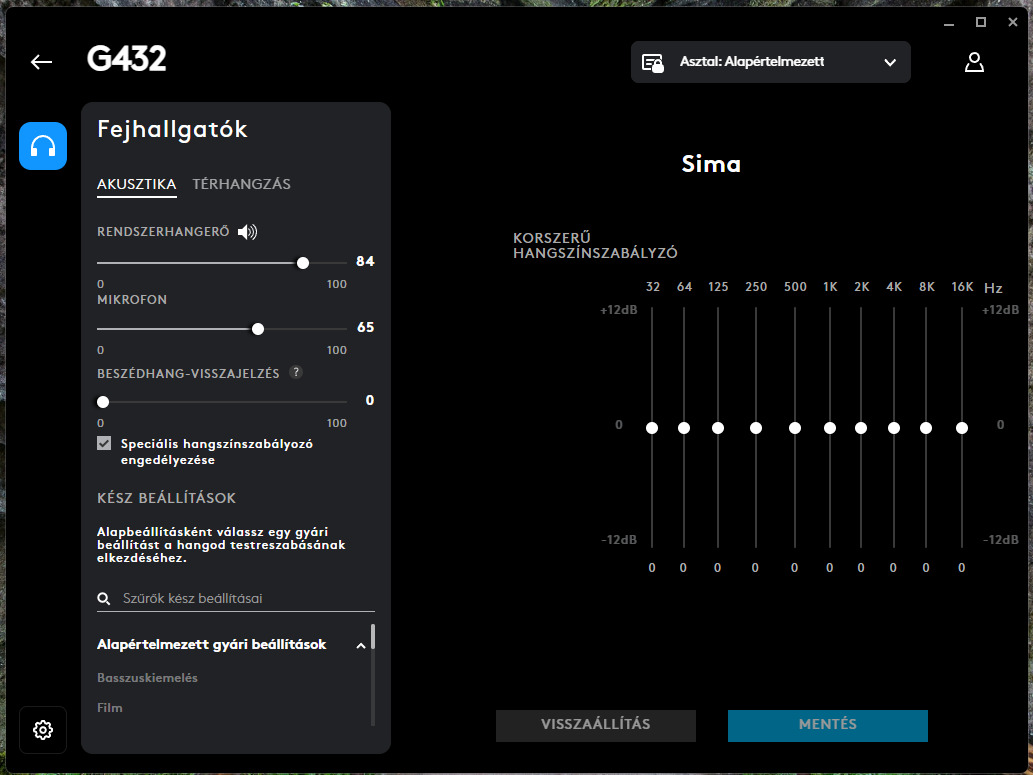
Task: Click the microphone value 65
Action: click(365, 327)
